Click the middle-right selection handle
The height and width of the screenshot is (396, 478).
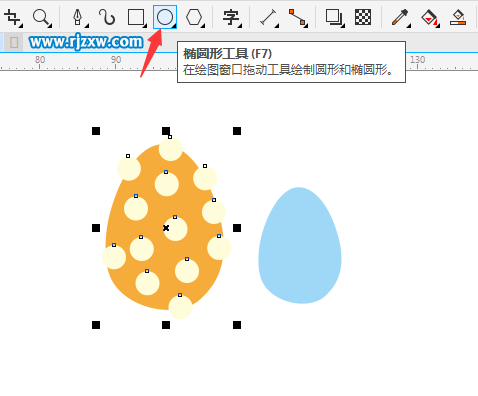[x=237, y=228]
